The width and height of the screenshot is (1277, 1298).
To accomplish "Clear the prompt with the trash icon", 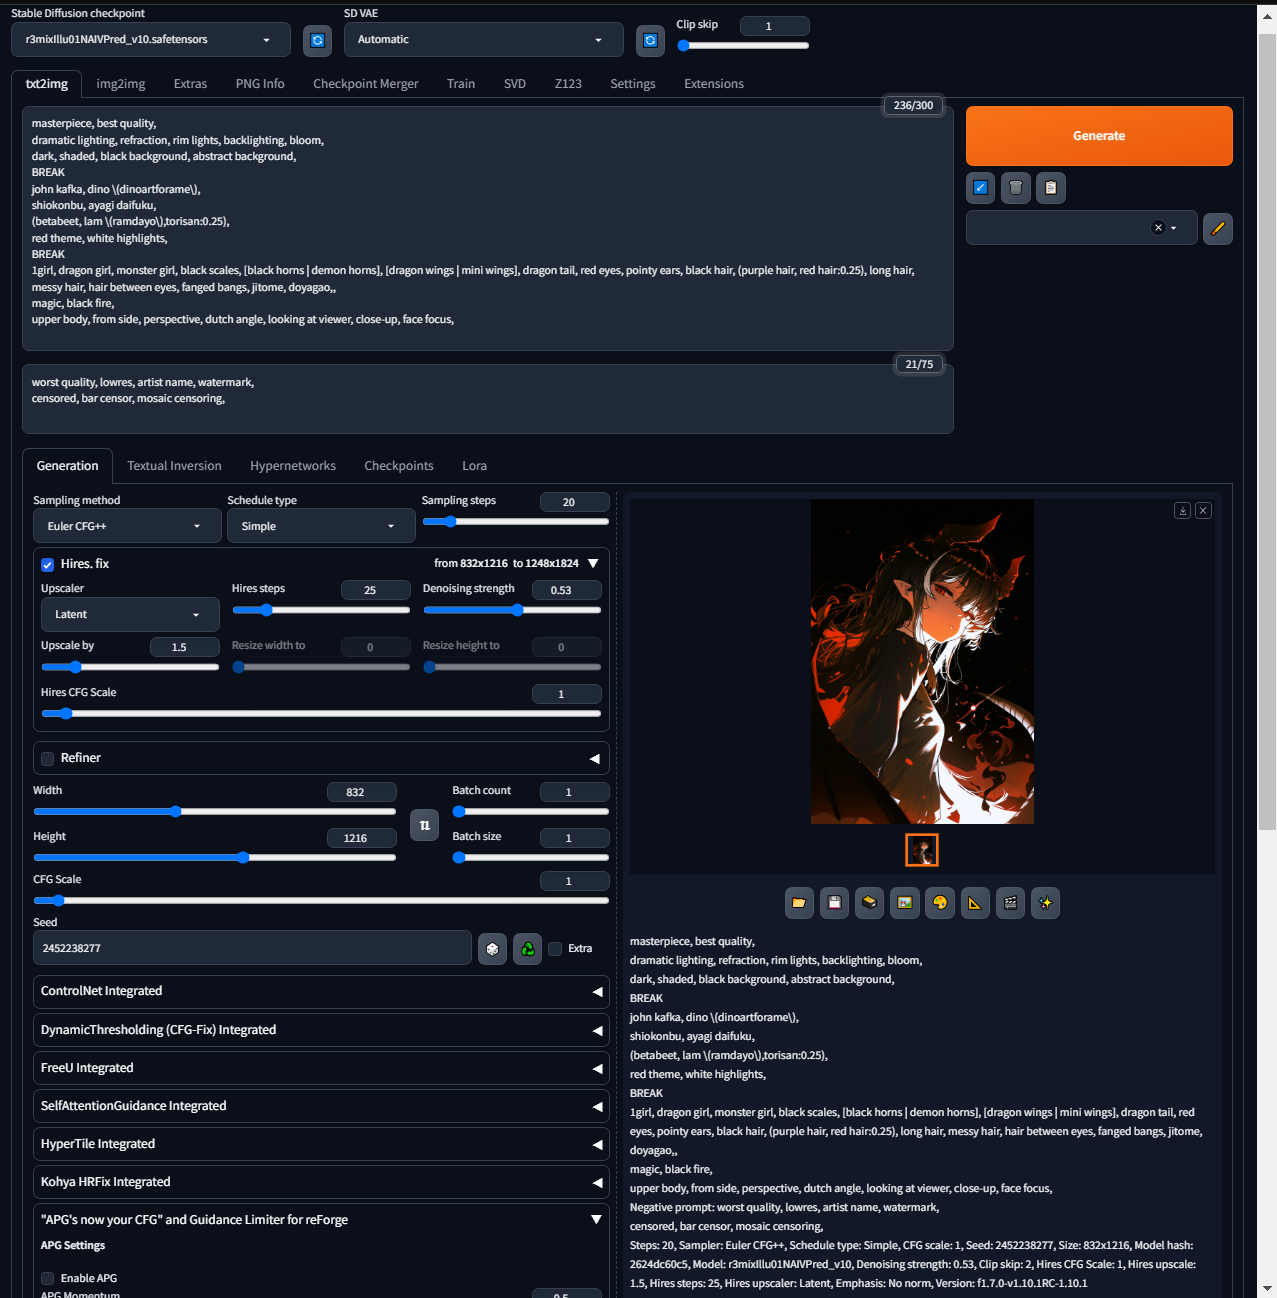I will [1016, 188].
